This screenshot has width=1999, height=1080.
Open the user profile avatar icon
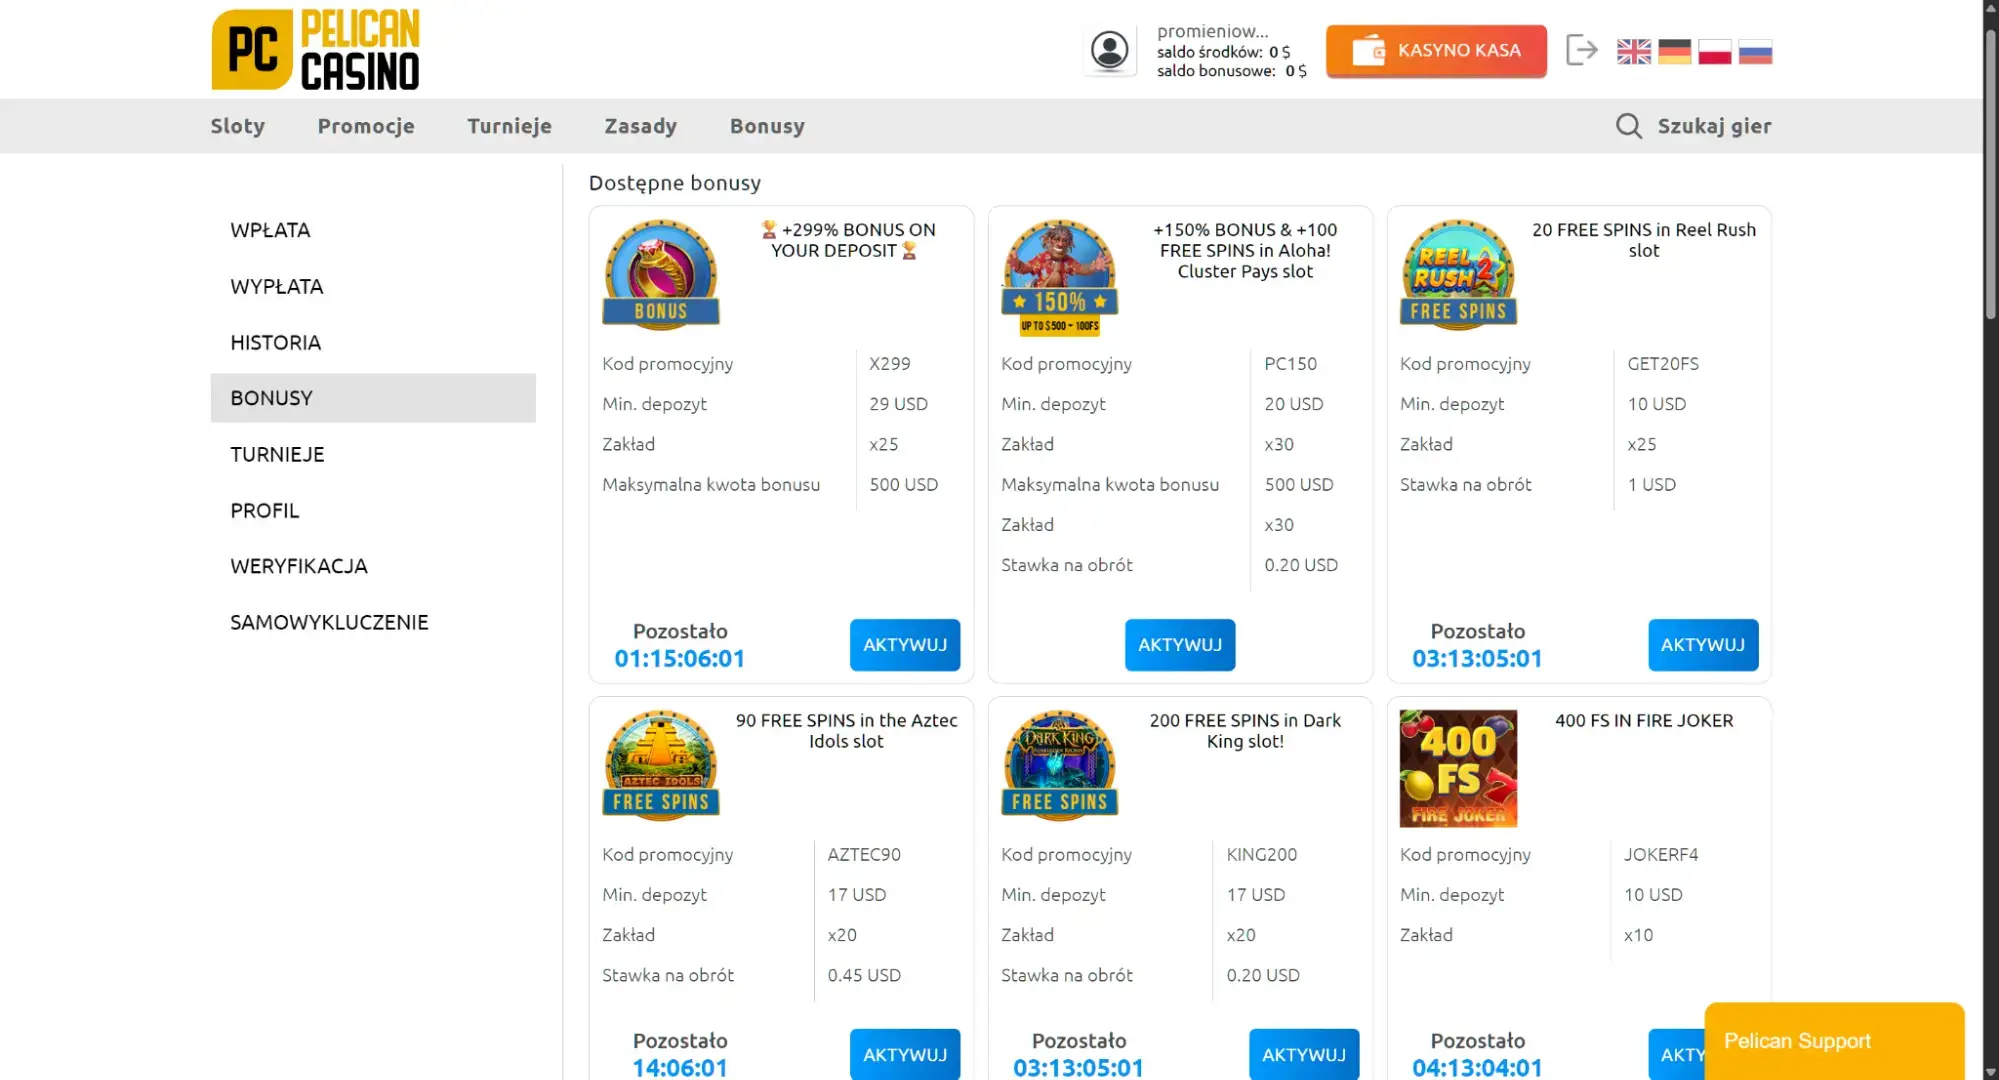(x=1109, y=50)
